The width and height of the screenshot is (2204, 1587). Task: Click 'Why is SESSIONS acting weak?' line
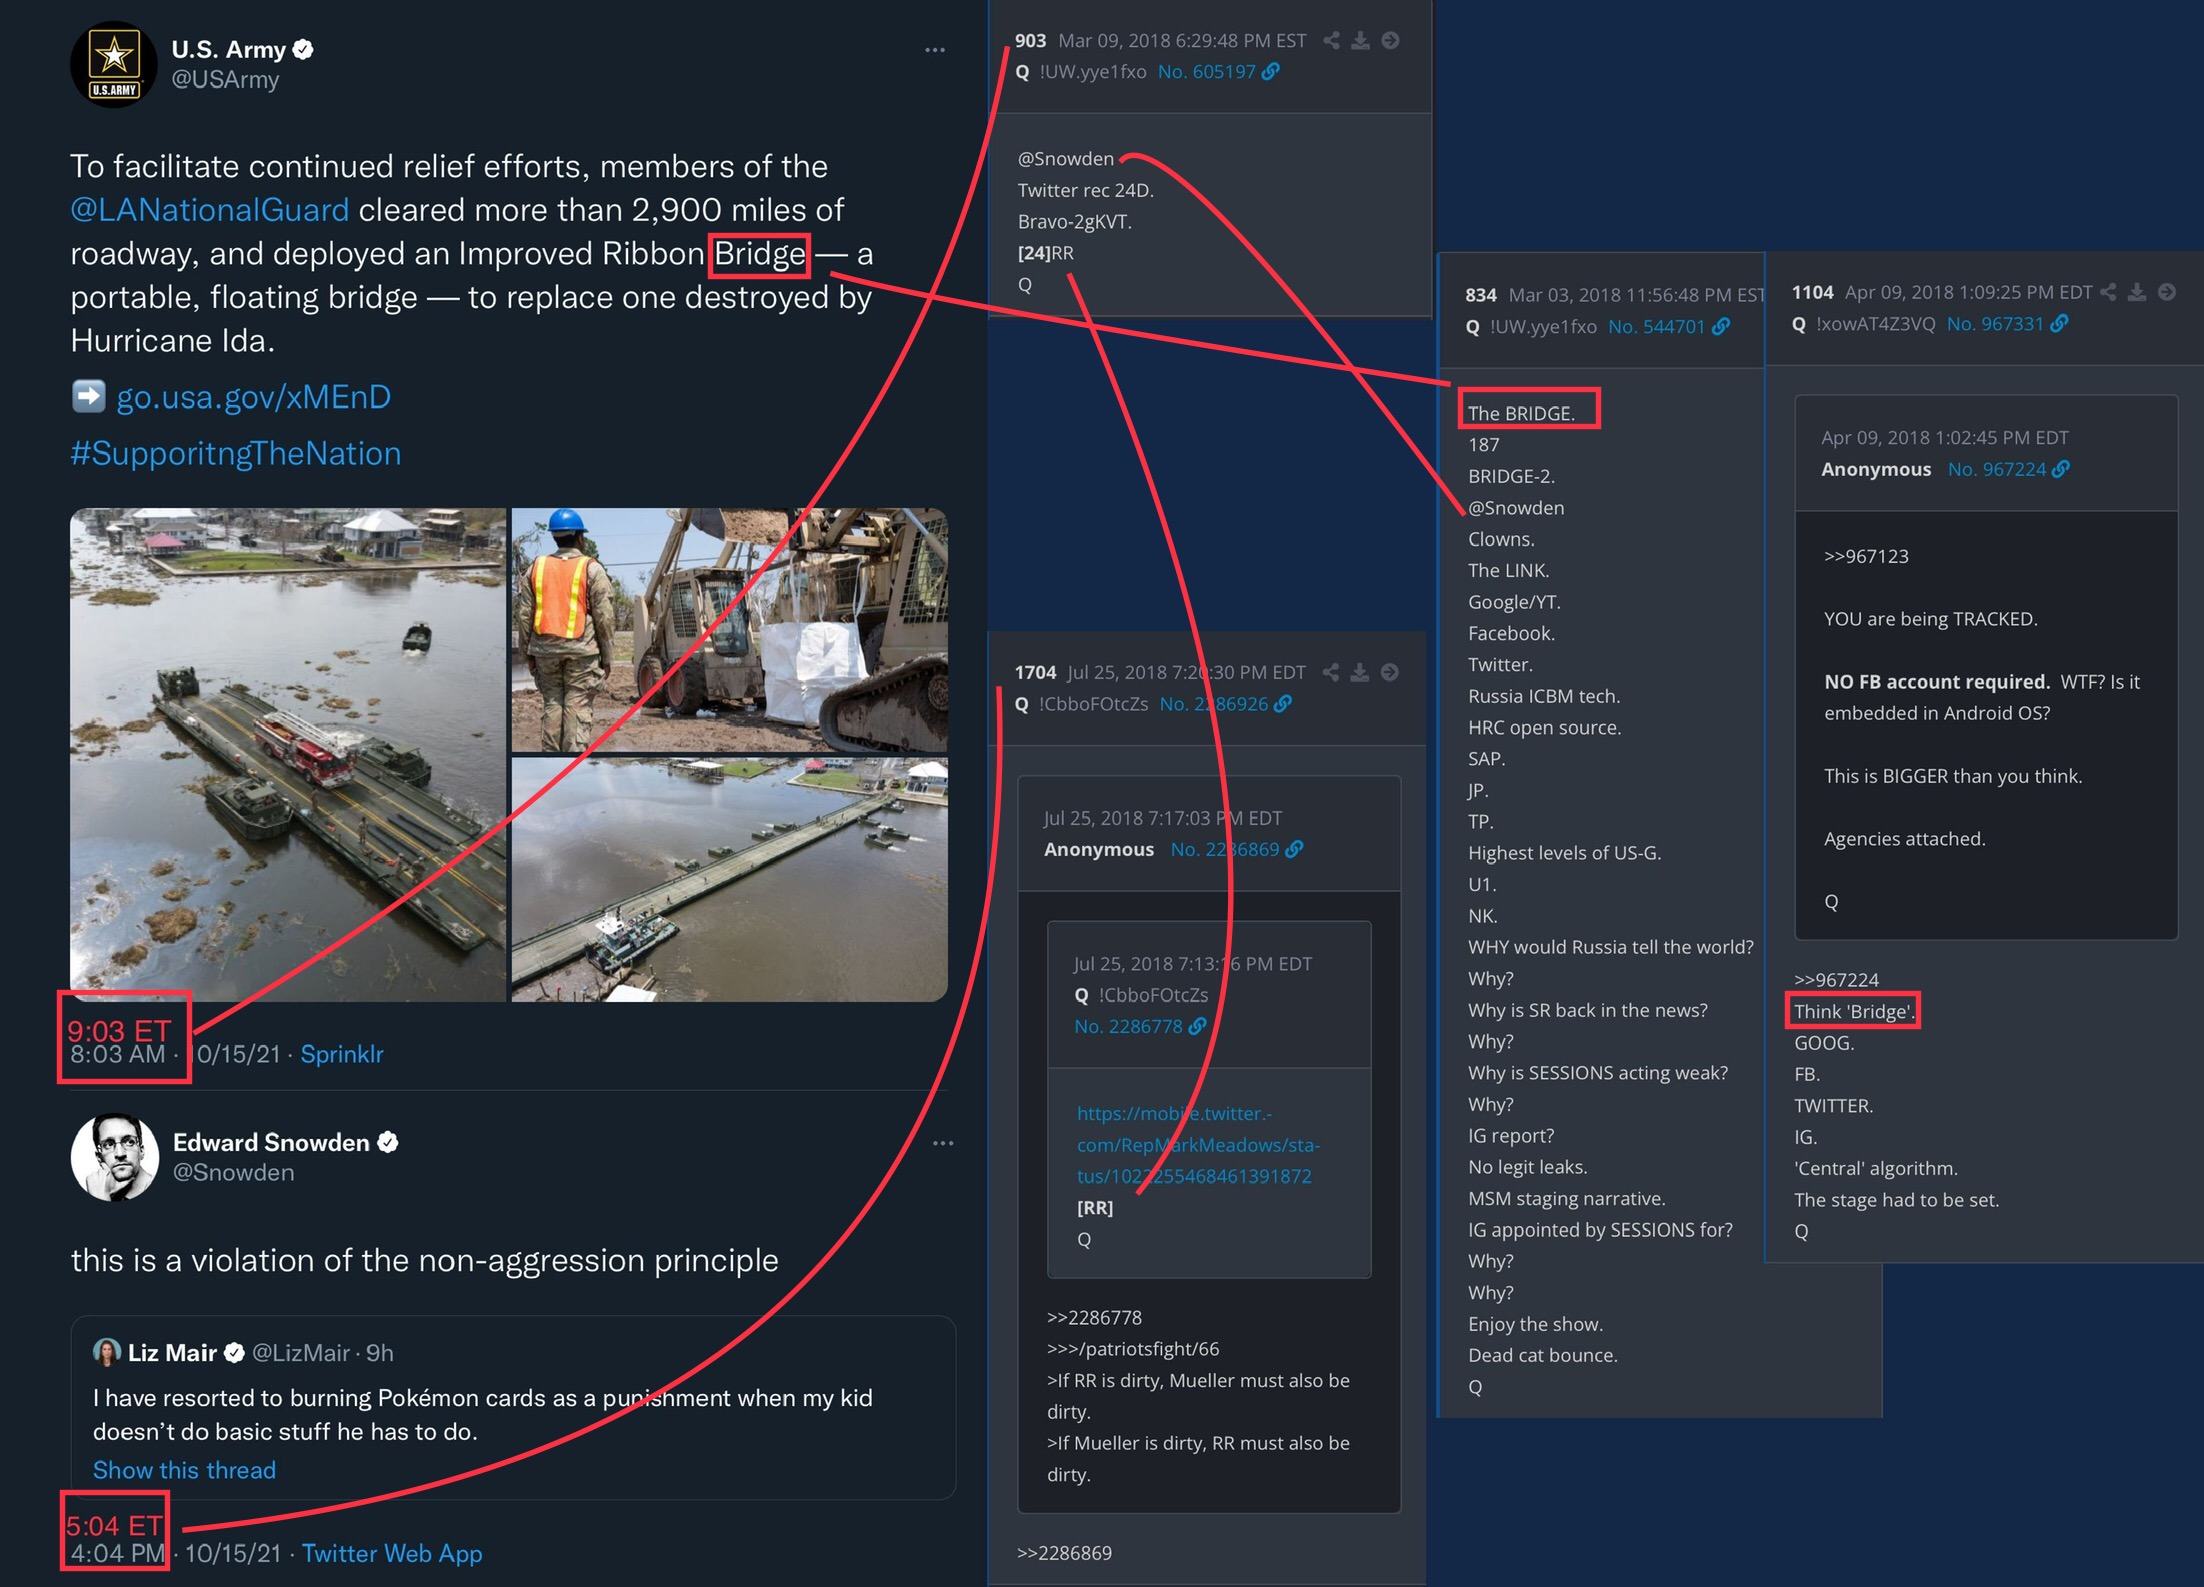click(1597, 1073)
